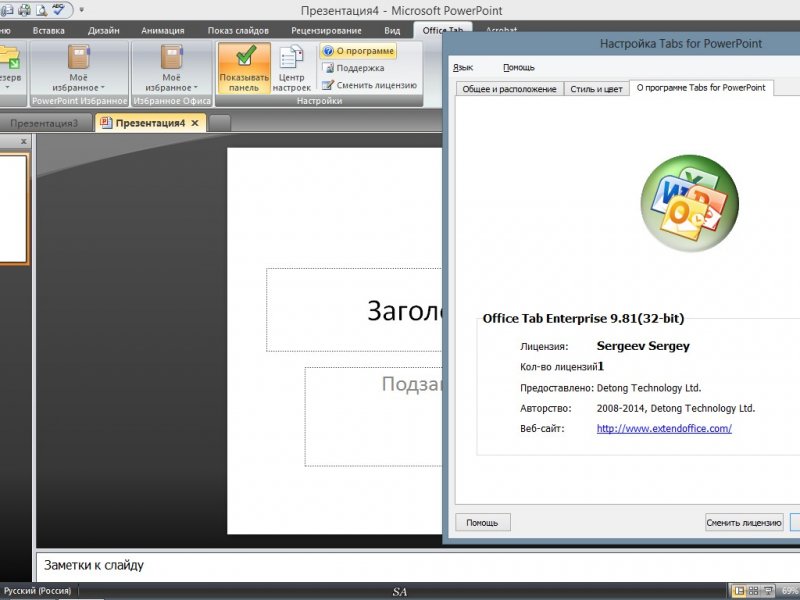Close the Презентация4 document tab
Screen dimensions: 800x600
point(195,123)
